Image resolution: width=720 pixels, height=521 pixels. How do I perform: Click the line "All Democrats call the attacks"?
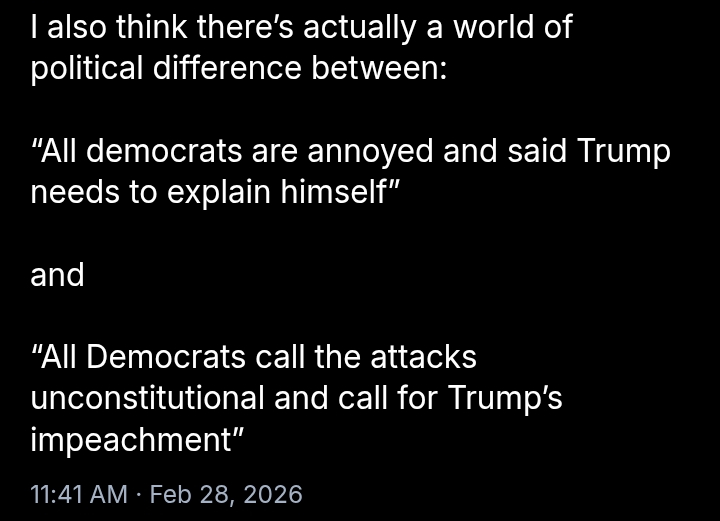[254, 357]
